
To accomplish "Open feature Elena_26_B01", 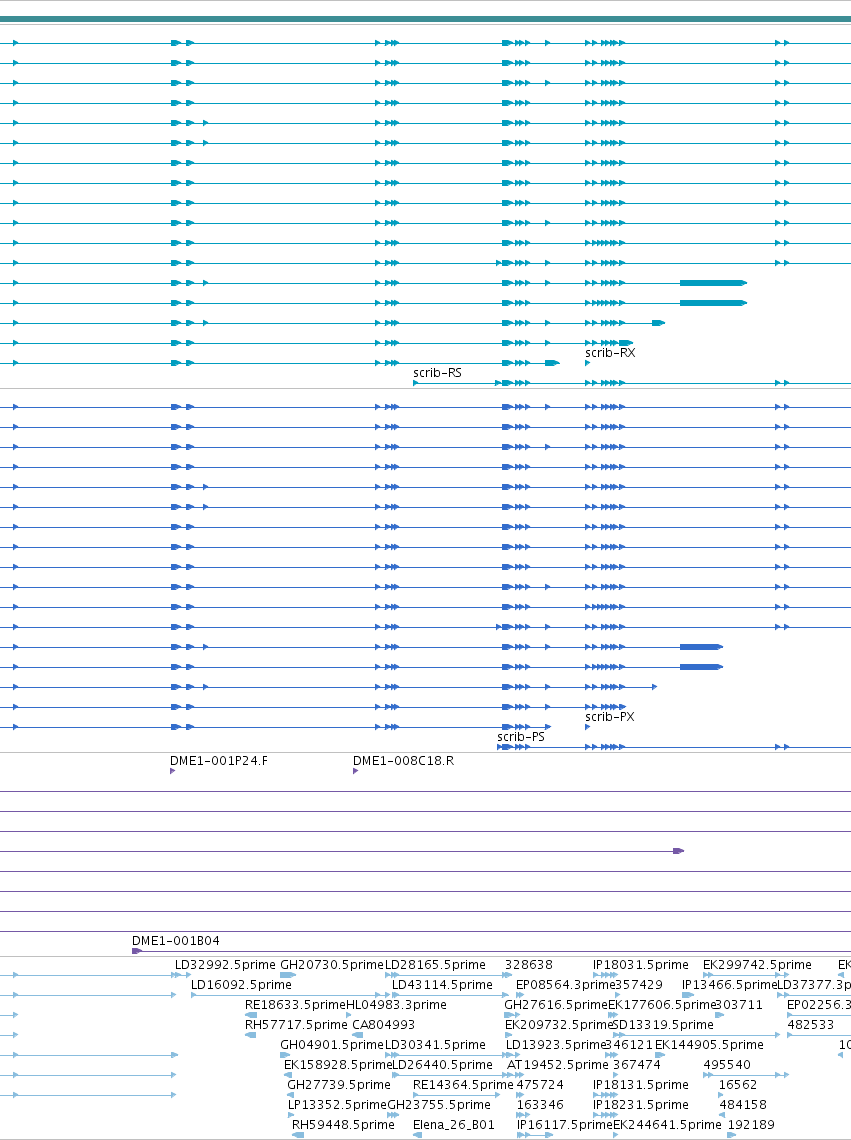I will pyautogui.click(x=454, y=1125).
